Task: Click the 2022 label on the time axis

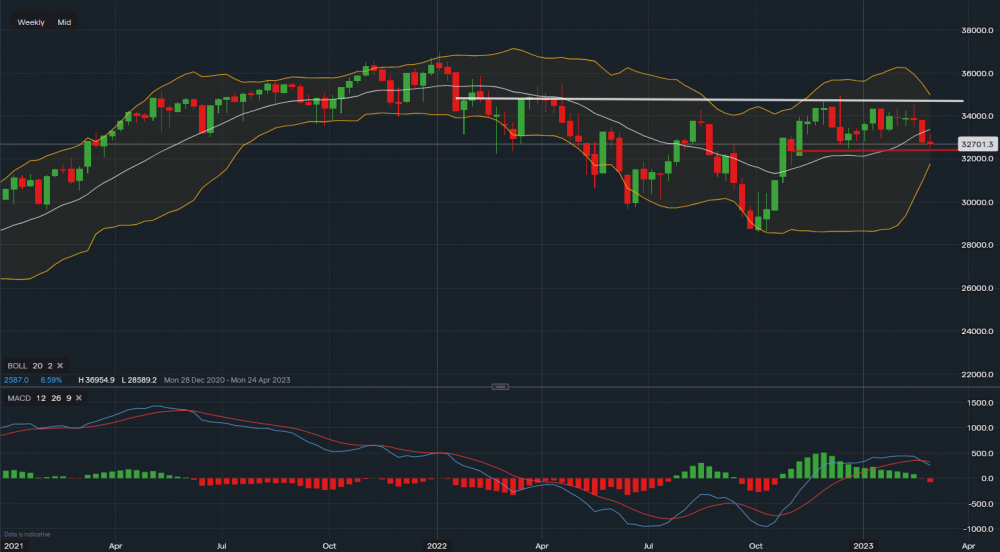Action: coord(435,547)
